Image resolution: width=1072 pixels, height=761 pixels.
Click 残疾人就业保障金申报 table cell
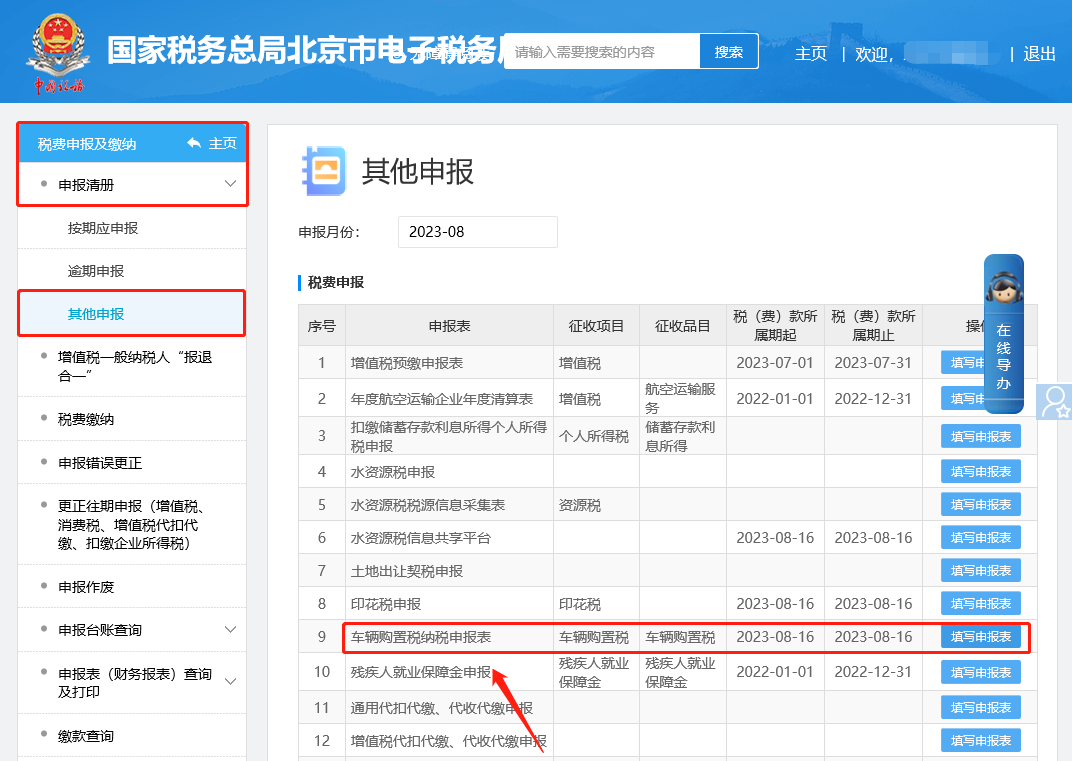(x=449, y=672)
